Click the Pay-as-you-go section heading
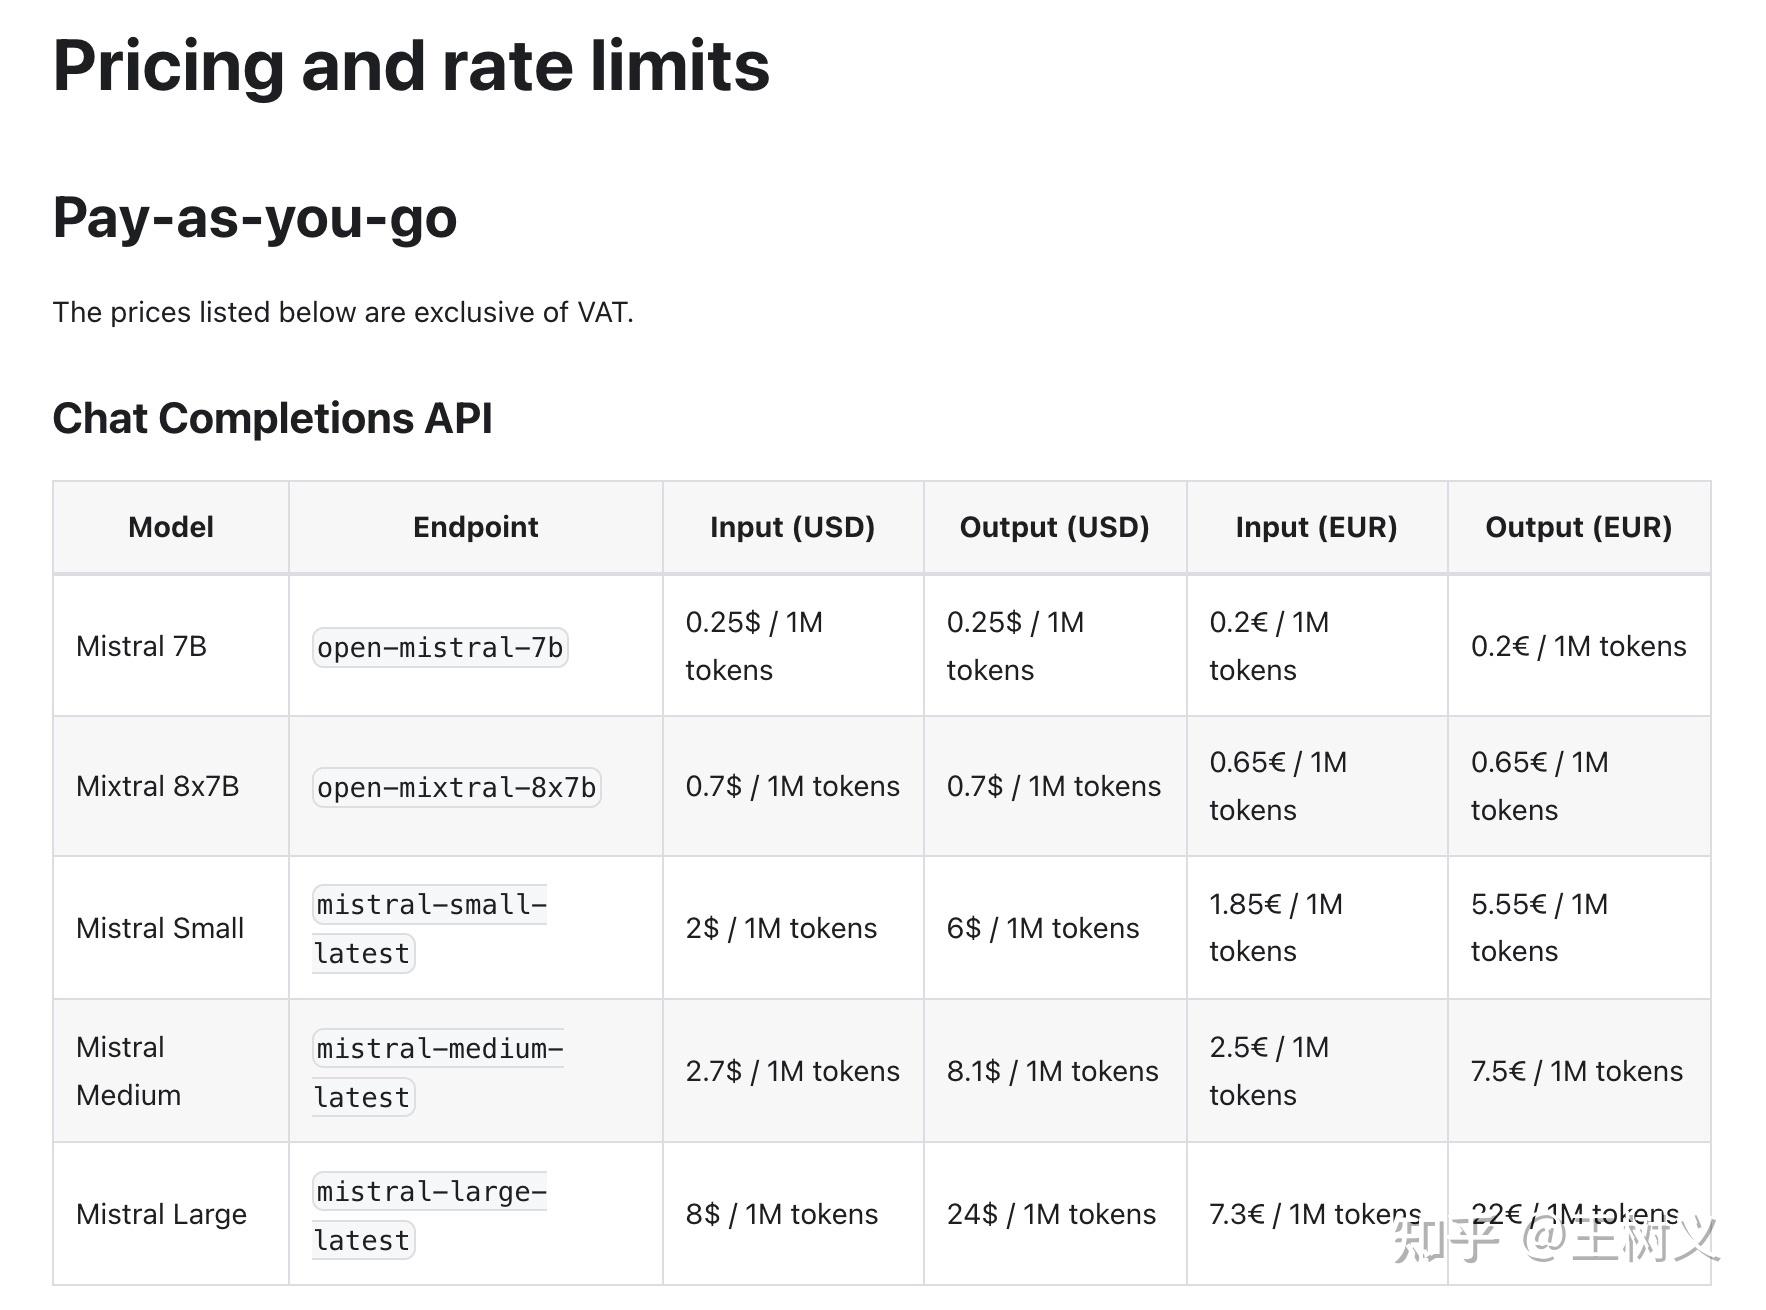Image resolution: width=1766 pixels, height=1310 pixels. (x=255, y=218)
